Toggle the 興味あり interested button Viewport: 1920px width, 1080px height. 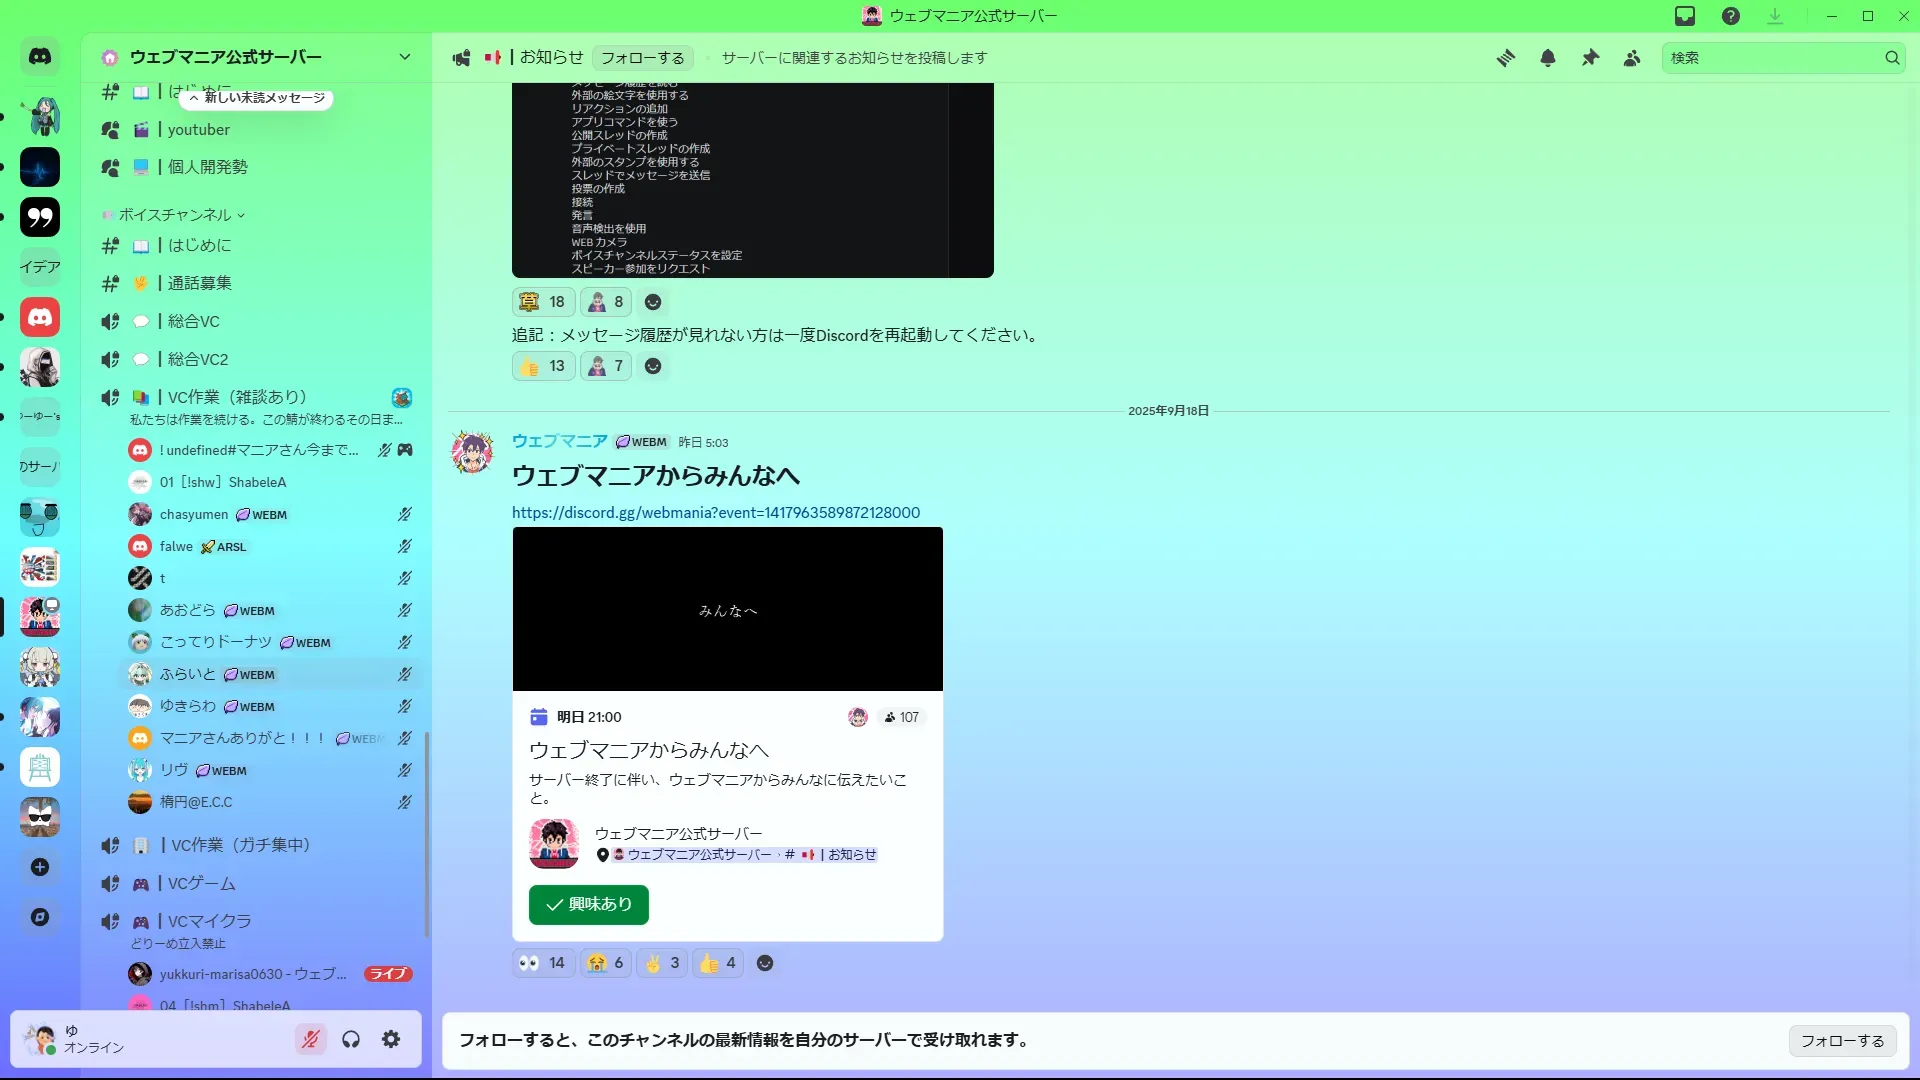click(588, 904)
